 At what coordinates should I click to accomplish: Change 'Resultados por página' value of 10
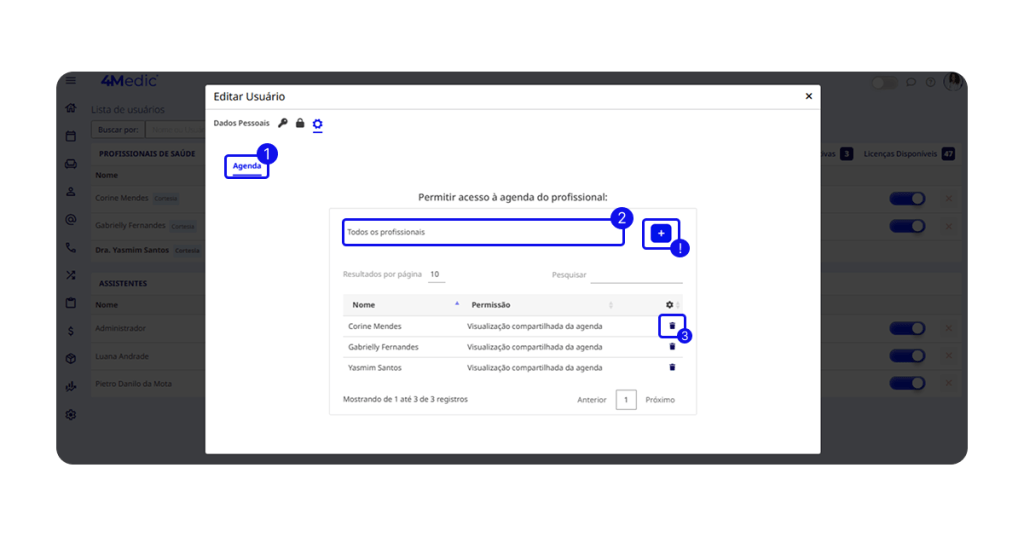pyautogui.click(x=436, y=274)
